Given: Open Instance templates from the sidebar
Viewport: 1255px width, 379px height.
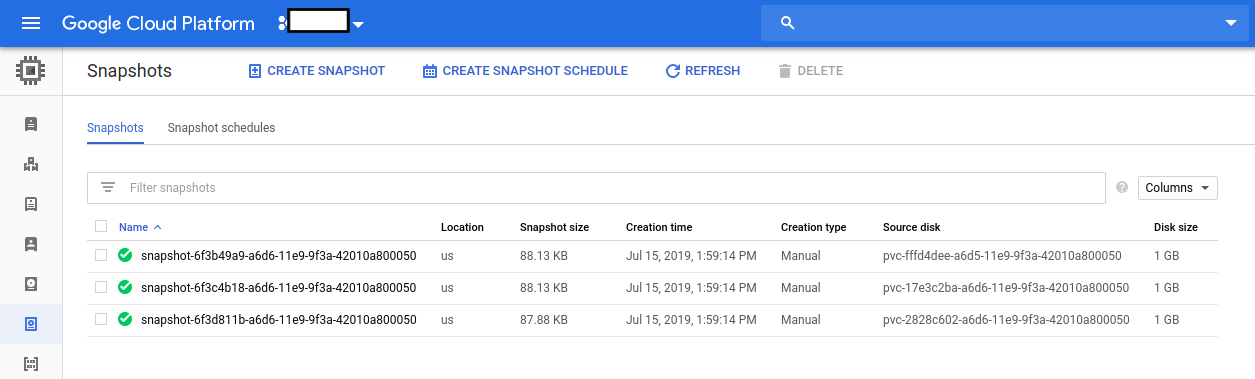Looking at the screenshot, I should tap(31, 204).
